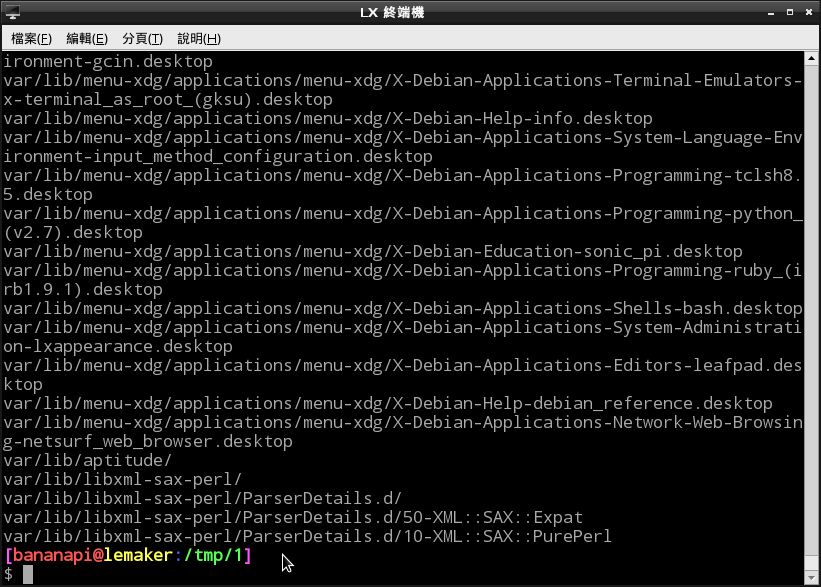Viewport: 821px width, 587px height.
Task: Open the 說明(H) help menu
Action: click(x=198, y=38)
